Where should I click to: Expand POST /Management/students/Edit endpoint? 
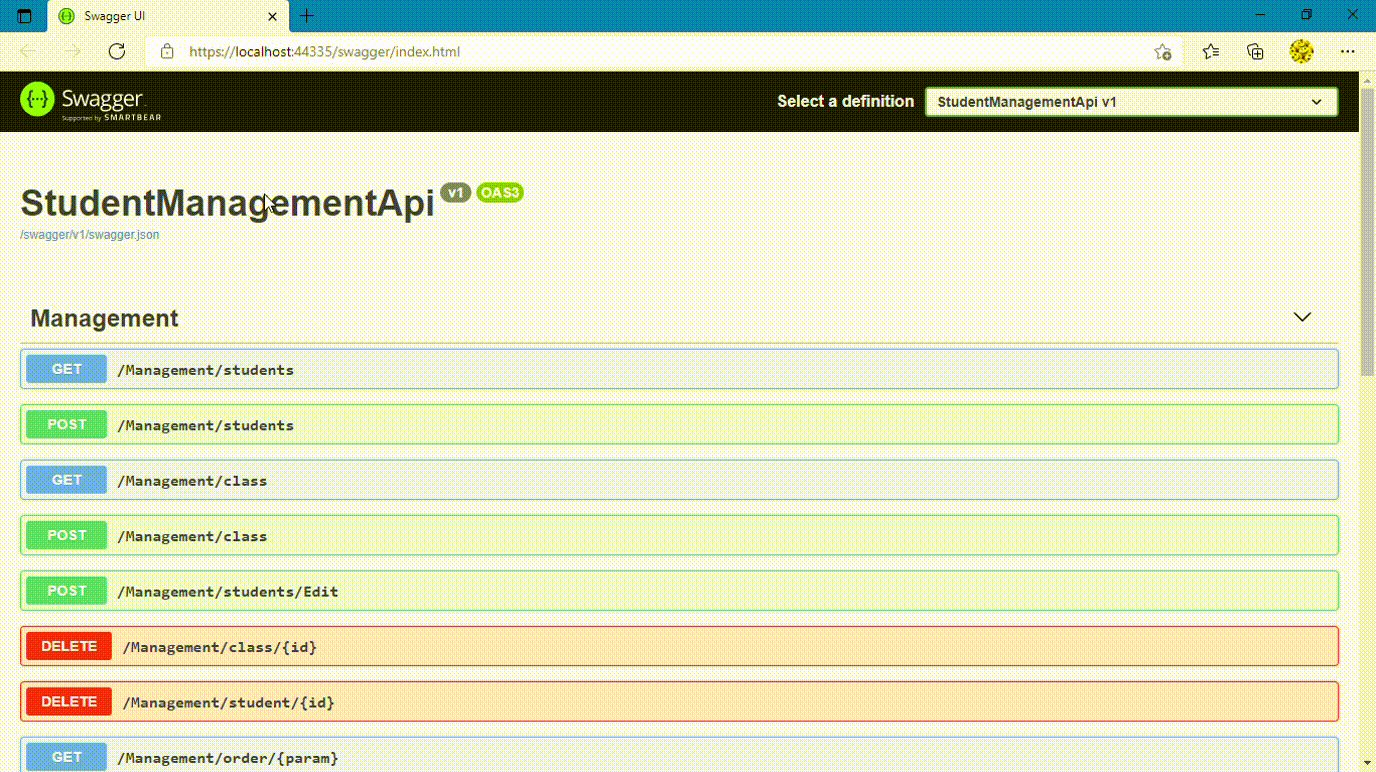679,591
